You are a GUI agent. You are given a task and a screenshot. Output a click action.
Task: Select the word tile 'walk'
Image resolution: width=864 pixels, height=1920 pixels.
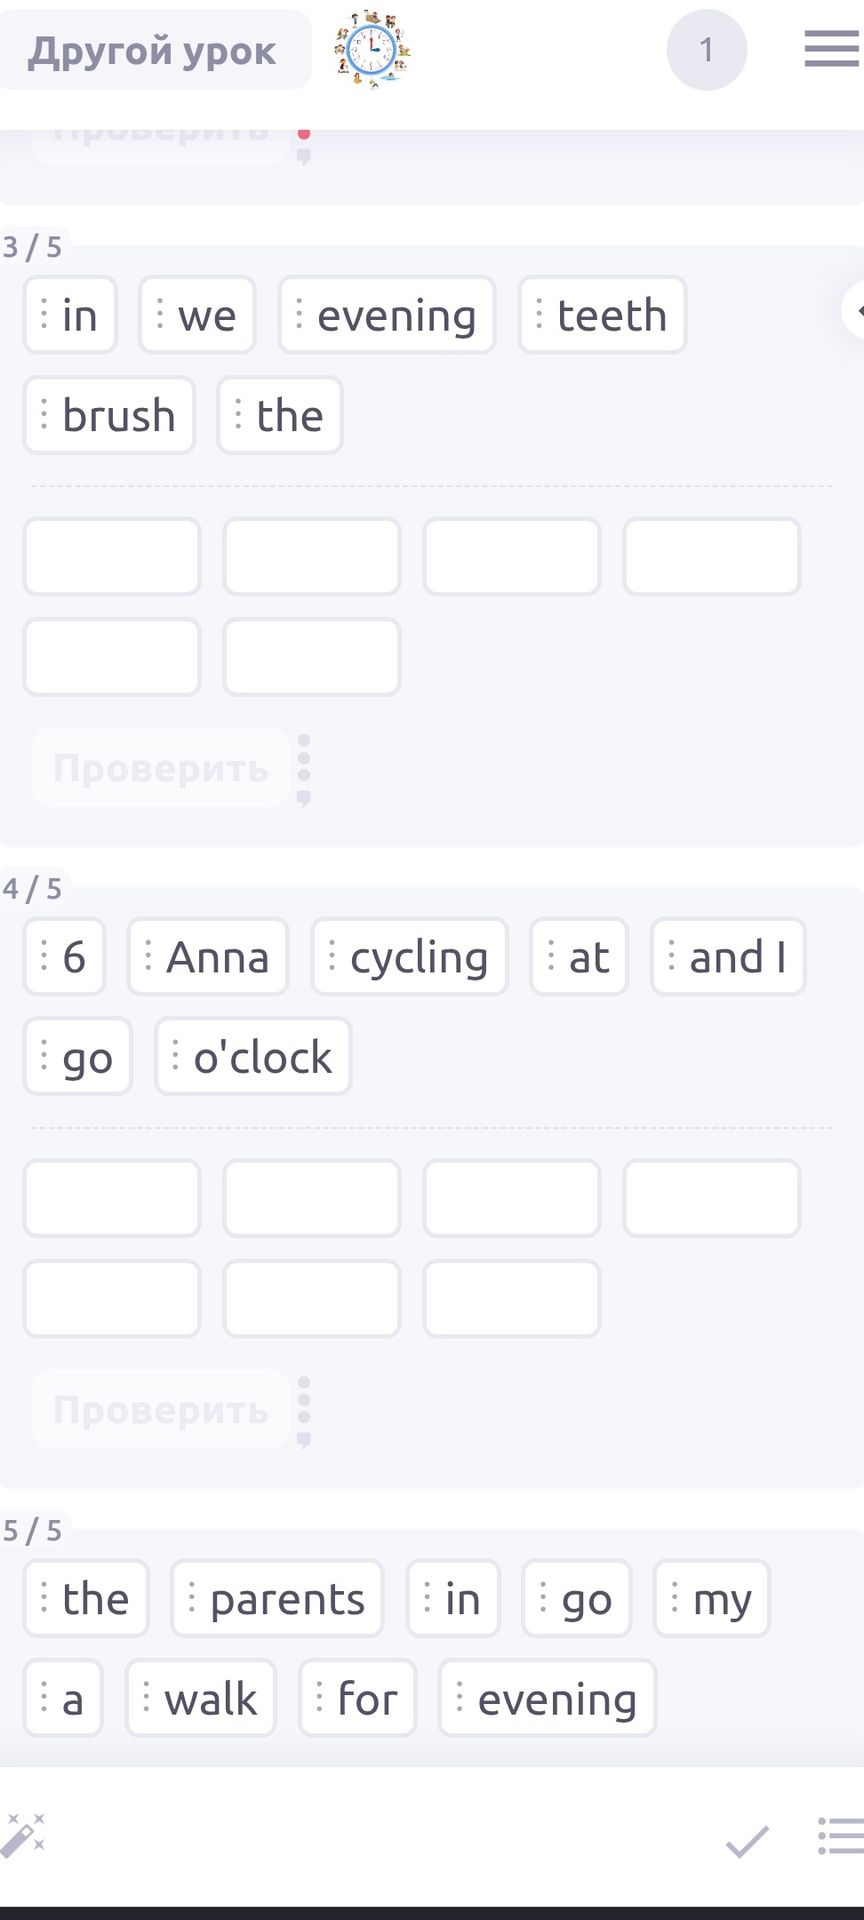click(201, 1699)
